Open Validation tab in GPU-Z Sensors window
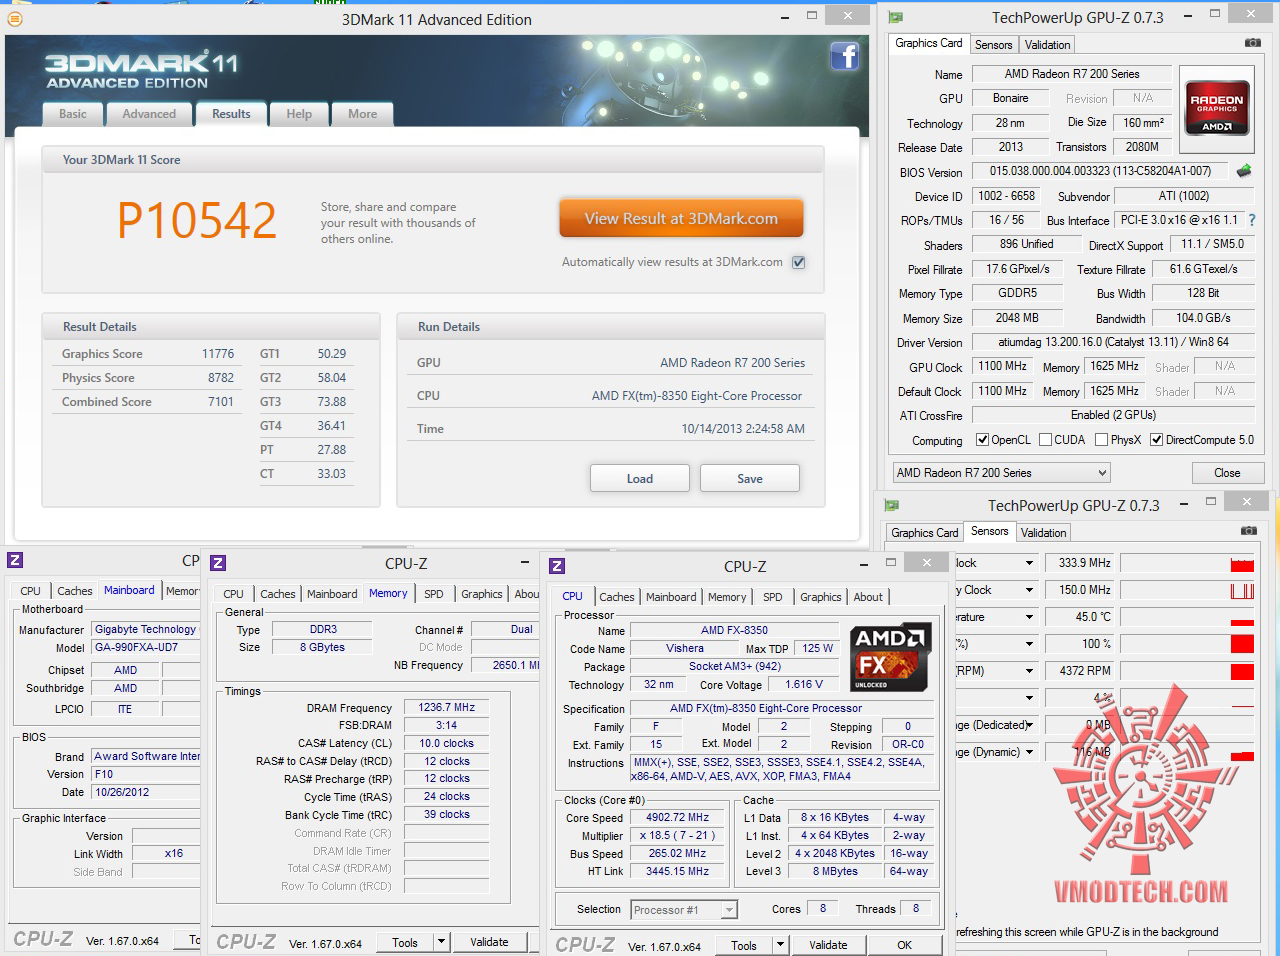1280x956 pixels. [x=1043, y=533]
